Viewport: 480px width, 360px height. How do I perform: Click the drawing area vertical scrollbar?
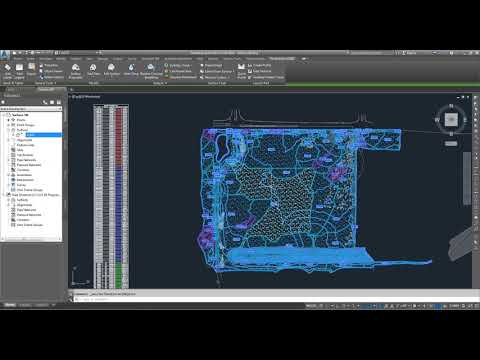click(467, 179)
